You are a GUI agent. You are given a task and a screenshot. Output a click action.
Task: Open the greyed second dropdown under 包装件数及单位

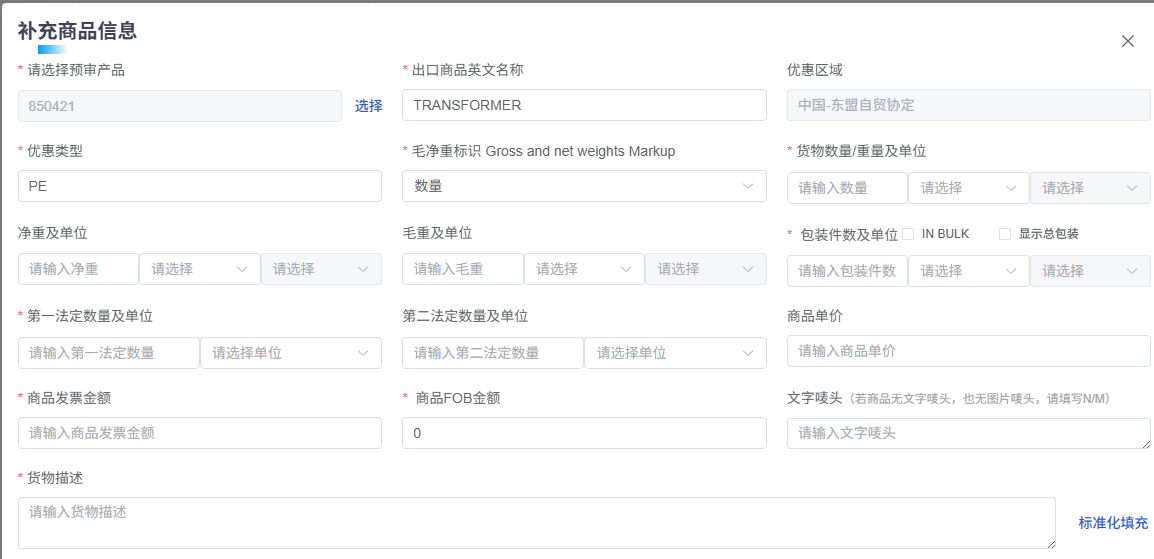(1090, 270)
